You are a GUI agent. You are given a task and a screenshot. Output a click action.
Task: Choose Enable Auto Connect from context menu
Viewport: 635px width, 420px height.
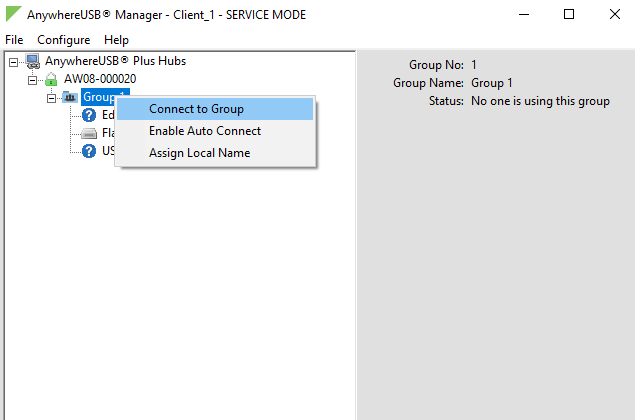[215, 131]
